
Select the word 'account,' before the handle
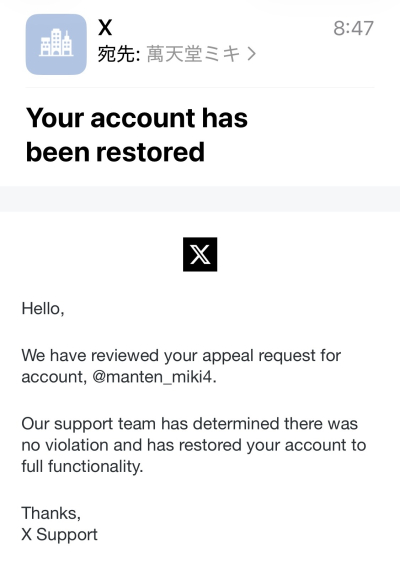click(x=54, y=377)
